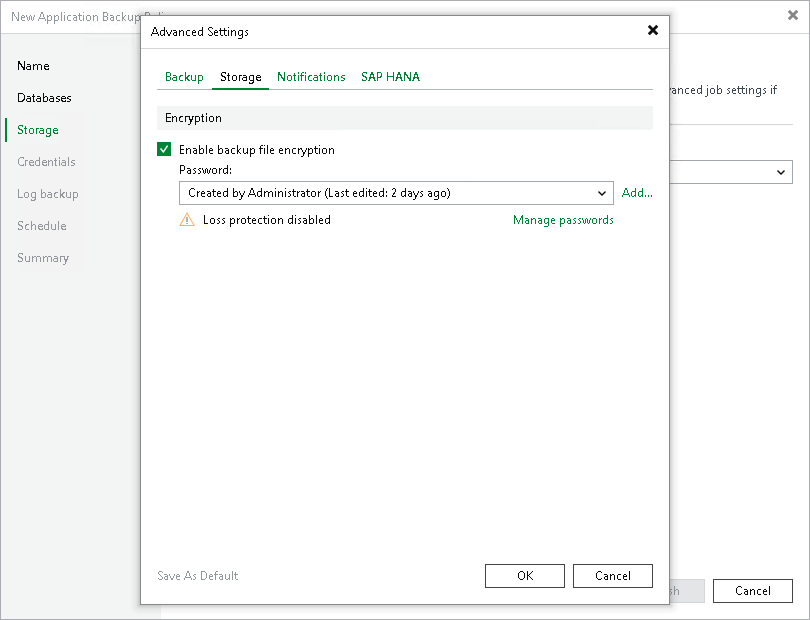Switch to the Backup tab
Viewport: 810px width, 620px height.
click(183, 76)
